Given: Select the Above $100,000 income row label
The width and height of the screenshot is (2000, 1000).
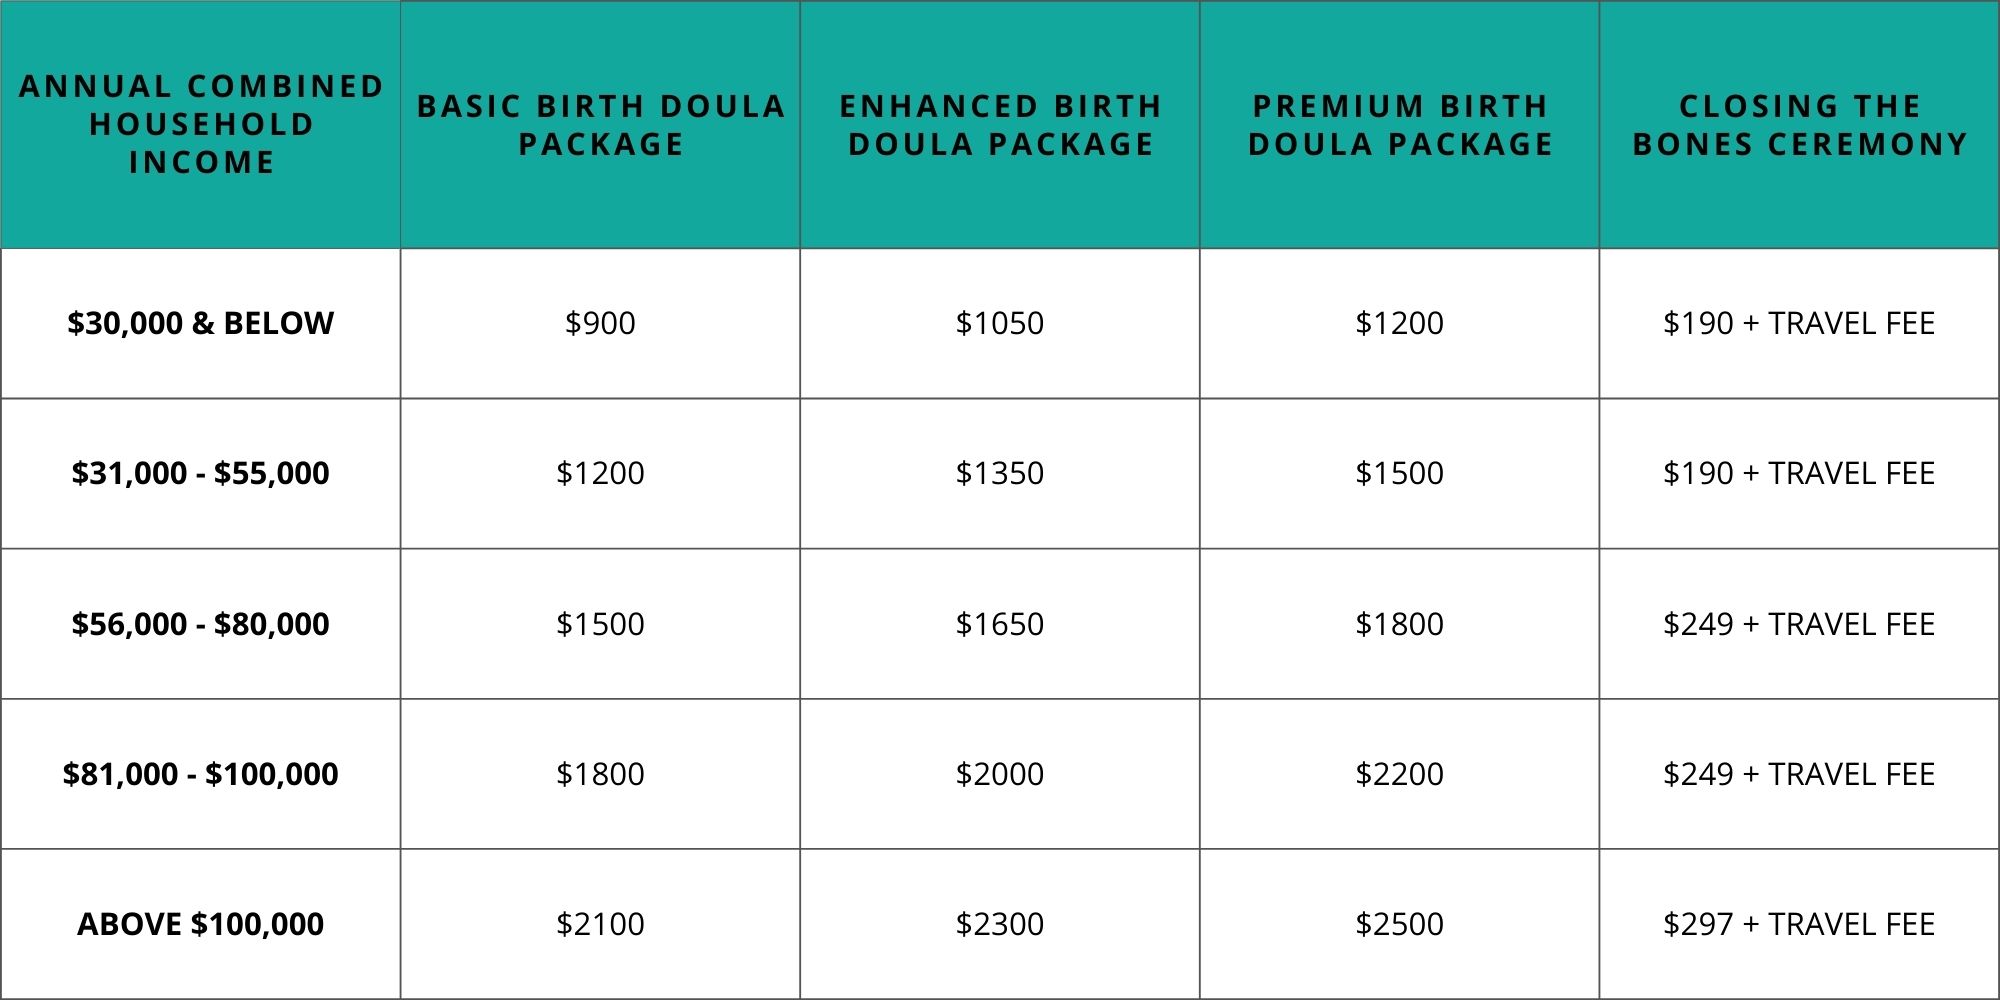Looking at the screenshot, I should click(x=201, y=924).
